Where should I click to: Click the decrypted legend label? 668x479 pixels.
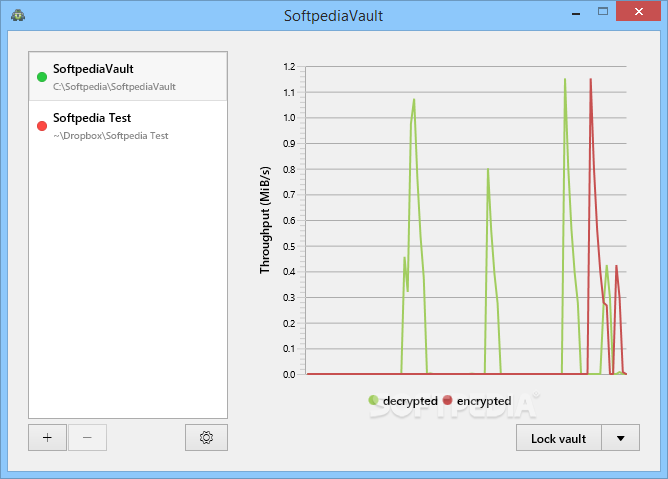pyautogui.click(x=410, y=401)
